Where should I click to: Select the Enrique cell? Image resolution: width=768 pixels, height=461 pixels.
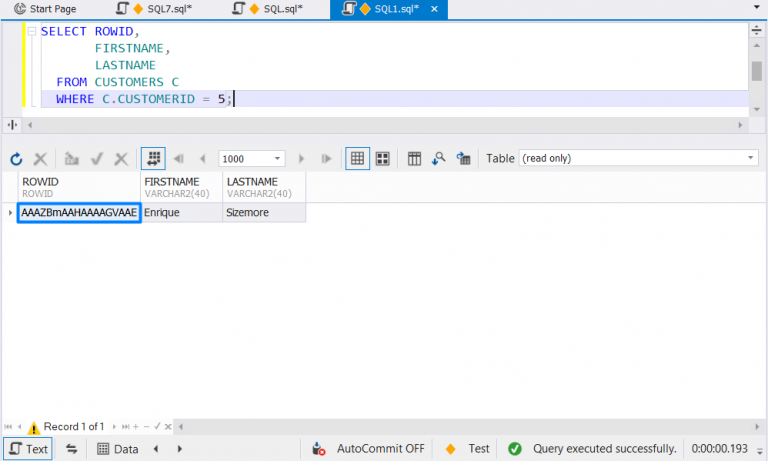pyautogui.click(x=182, y=213)
